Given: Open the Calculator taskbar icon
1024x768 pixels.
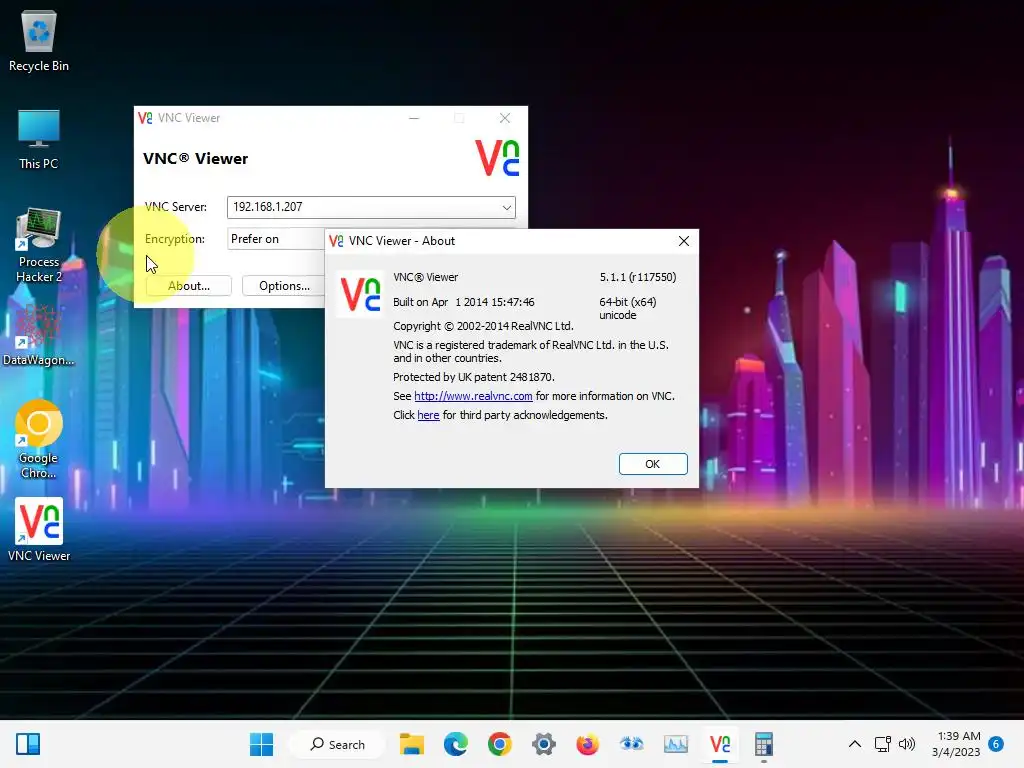Looking at the screenshot, I should coord(763,744).
